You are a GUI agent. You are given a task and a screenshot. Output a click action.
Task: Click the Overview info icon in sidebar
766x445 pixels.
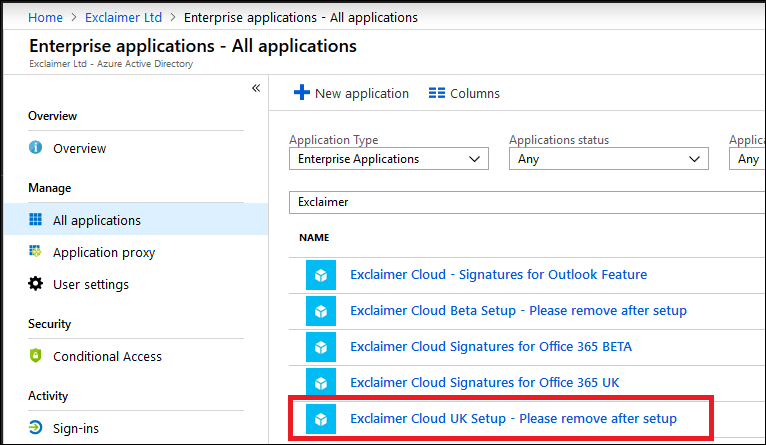click(36, 148)
